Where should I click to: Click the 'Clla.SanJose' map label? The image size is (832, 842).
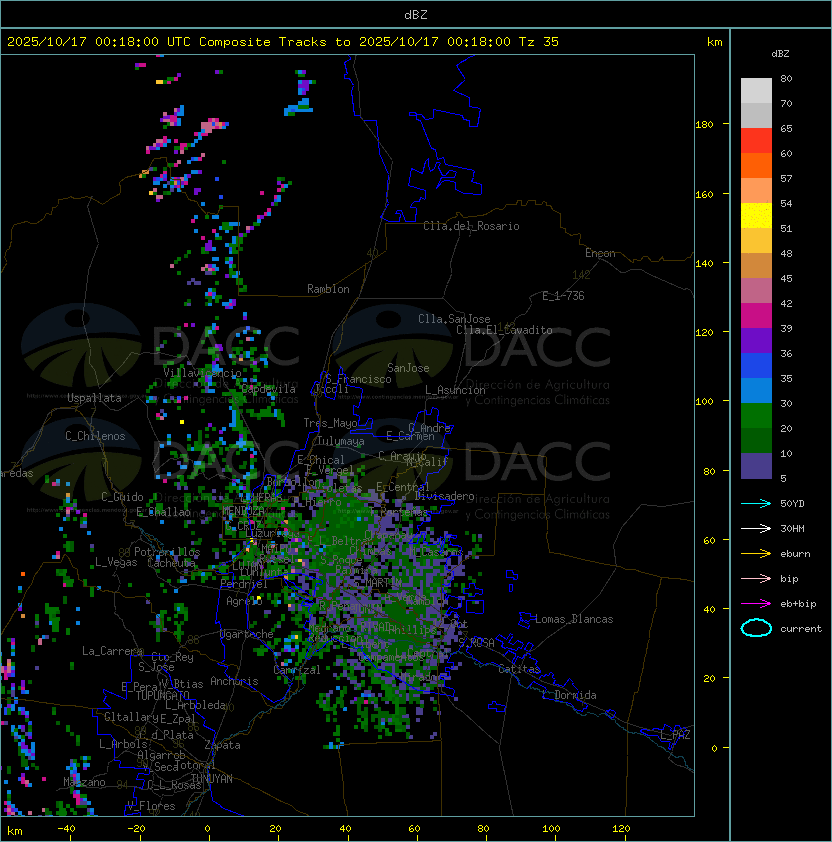454,319
